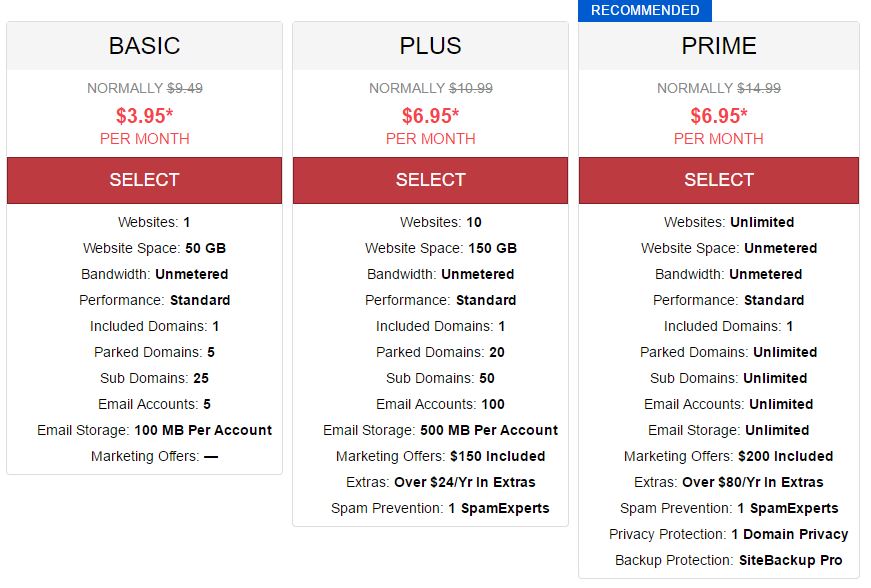Click the crossed-out $9.49 normal price
871x588 pixels.
click(185, 88)
